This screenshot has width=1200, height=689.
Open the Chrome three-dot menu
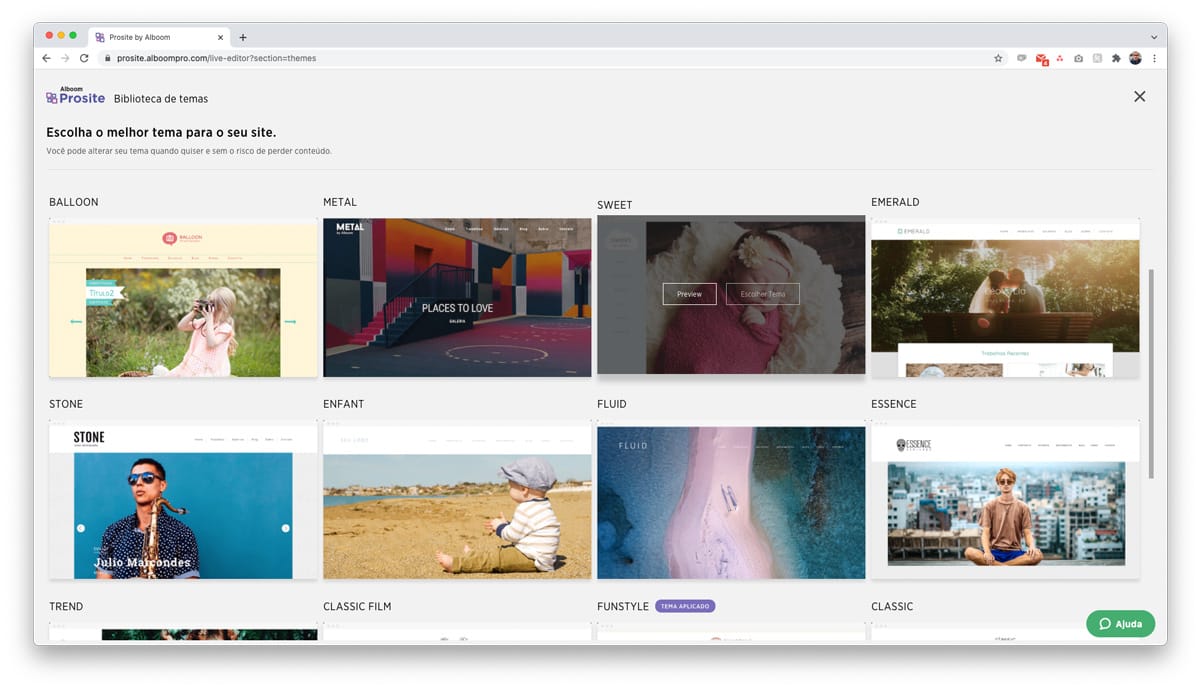point(1154,58)
